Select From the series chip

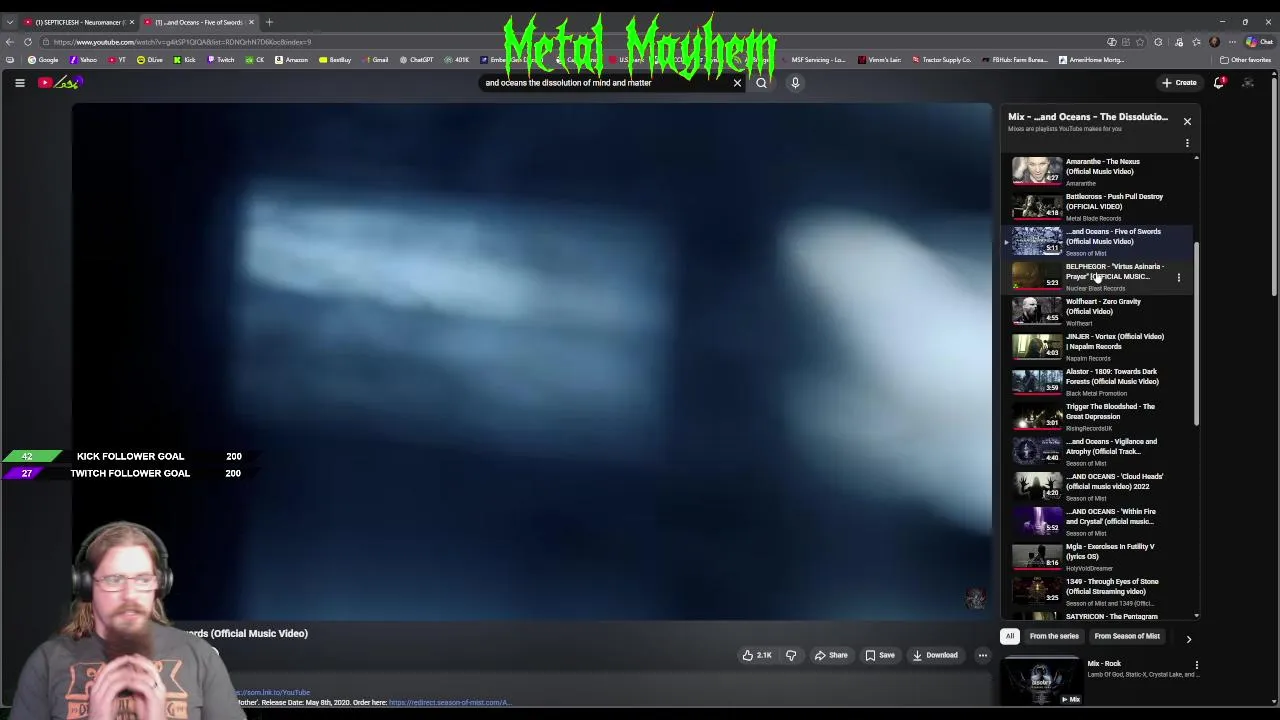[x=1054, y=637]
